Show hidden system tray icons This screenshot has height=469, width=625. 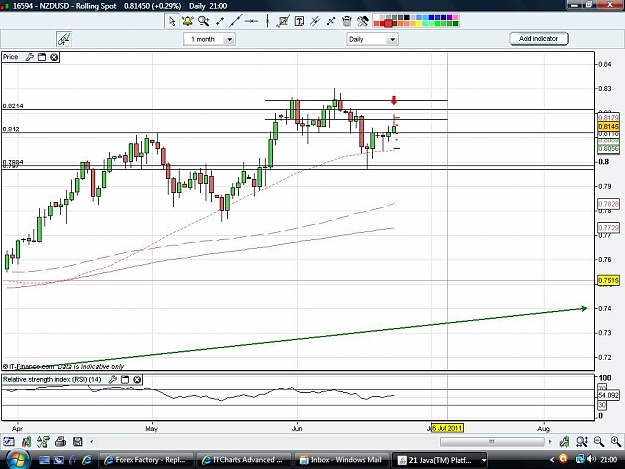click(552, 460)
